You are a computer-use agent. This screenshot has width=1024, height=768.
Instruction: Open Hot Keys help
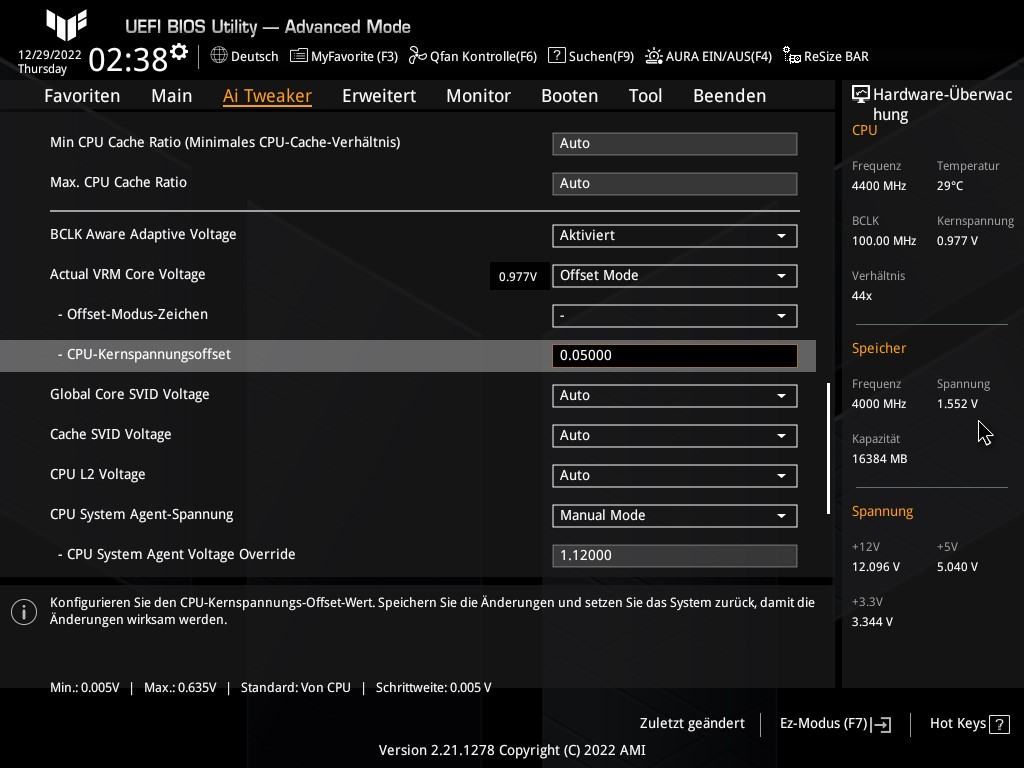coord(970,724)
